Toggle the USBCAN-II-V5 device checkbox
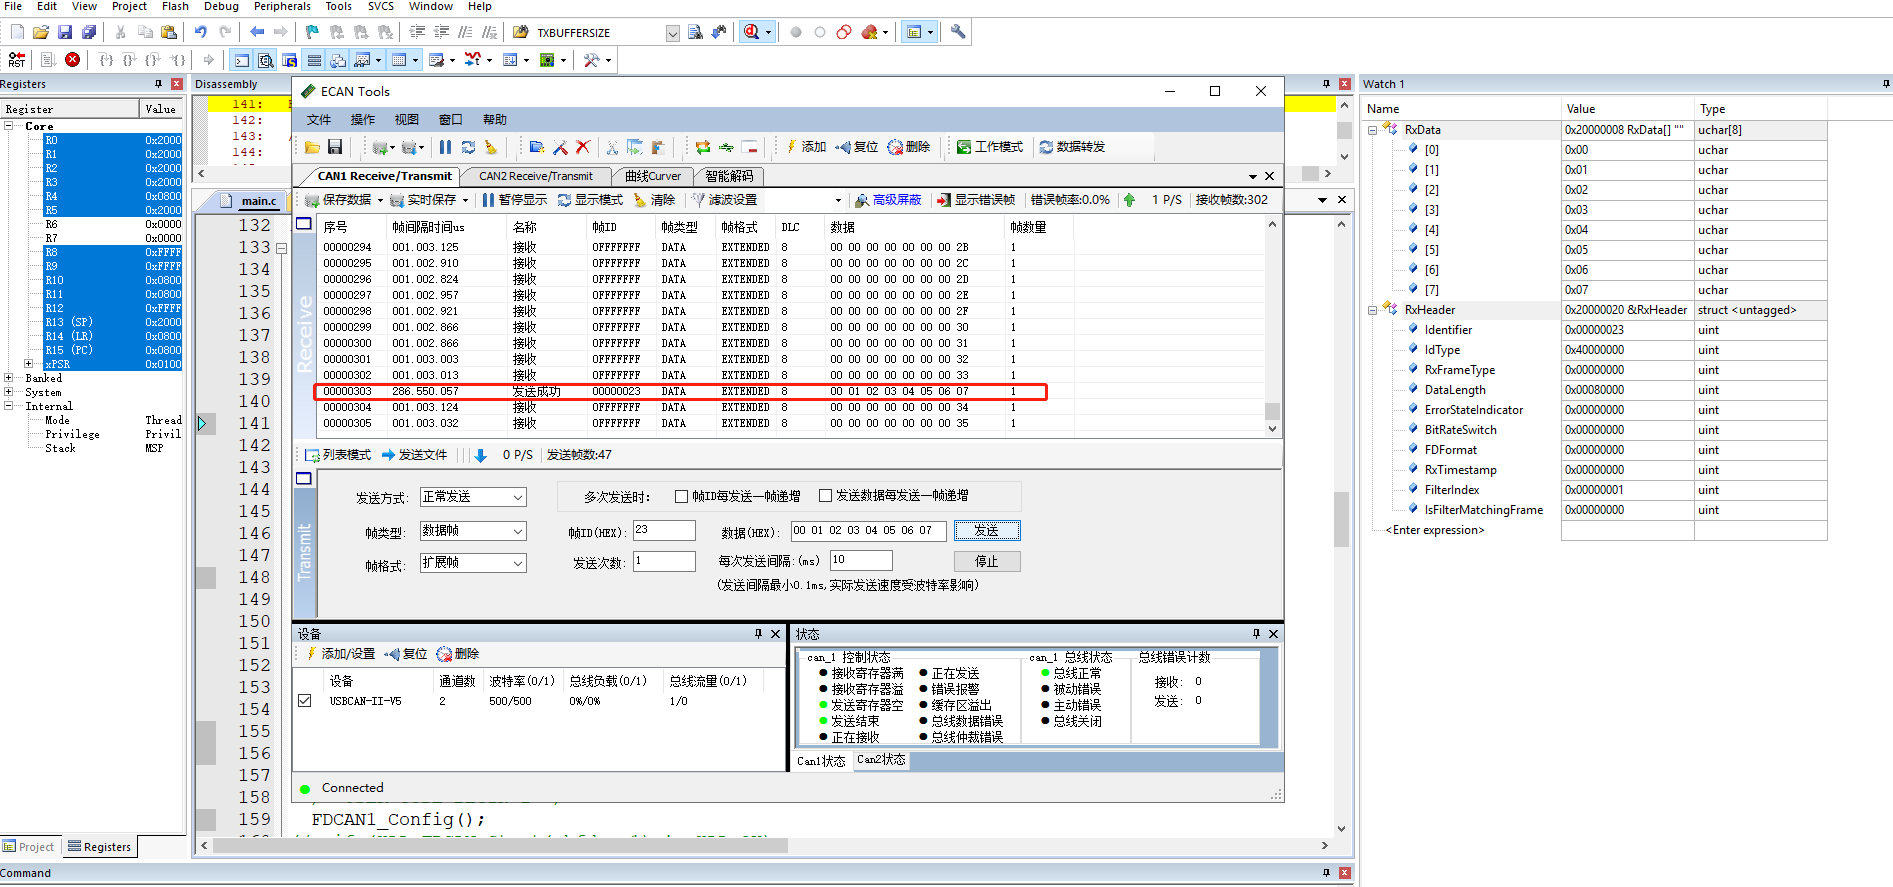This screenshot has width=1893, height=887. tap(304, 701)
